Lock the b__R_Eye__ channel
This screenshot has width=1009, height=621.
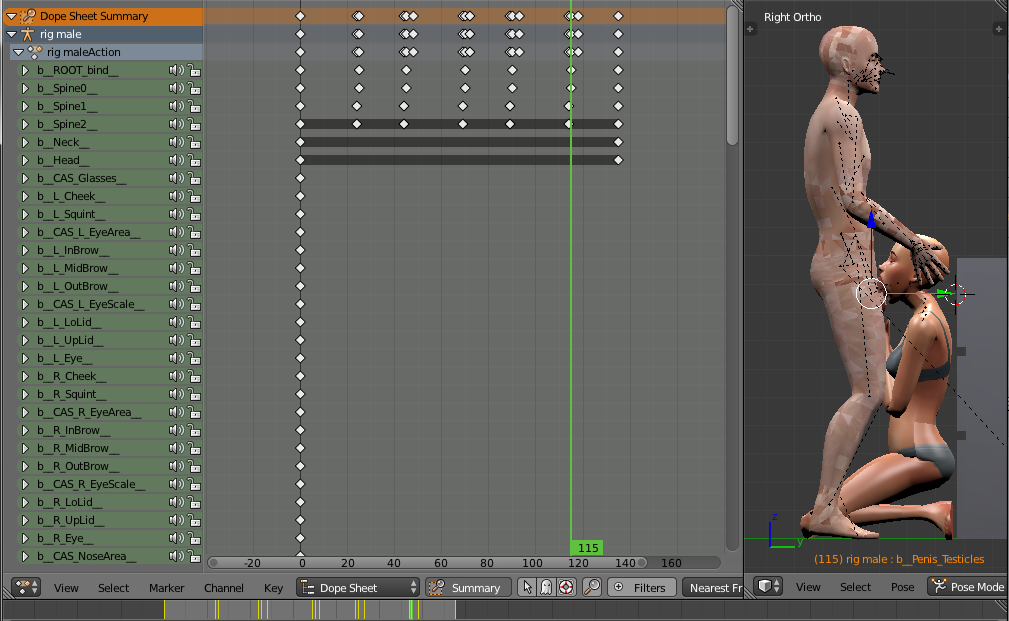(x=194, y=538)
